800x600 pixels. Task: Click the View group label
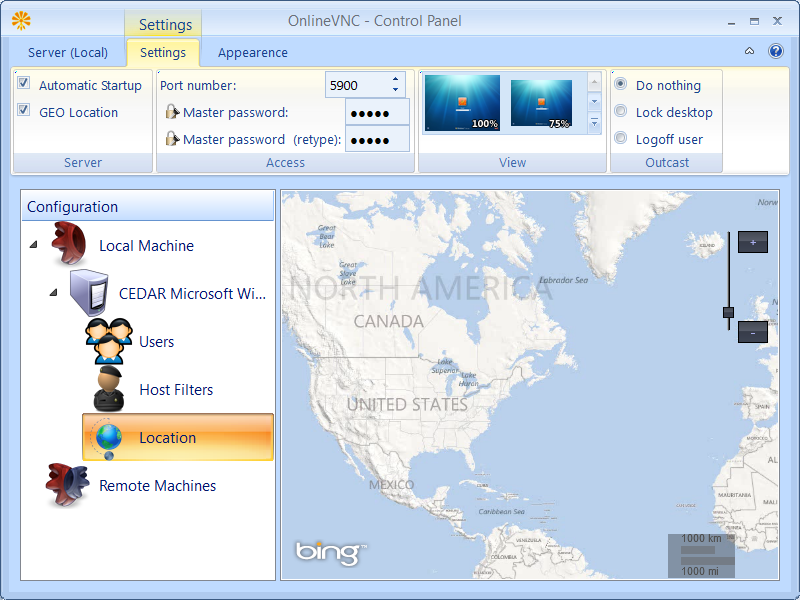pos(512,162)
